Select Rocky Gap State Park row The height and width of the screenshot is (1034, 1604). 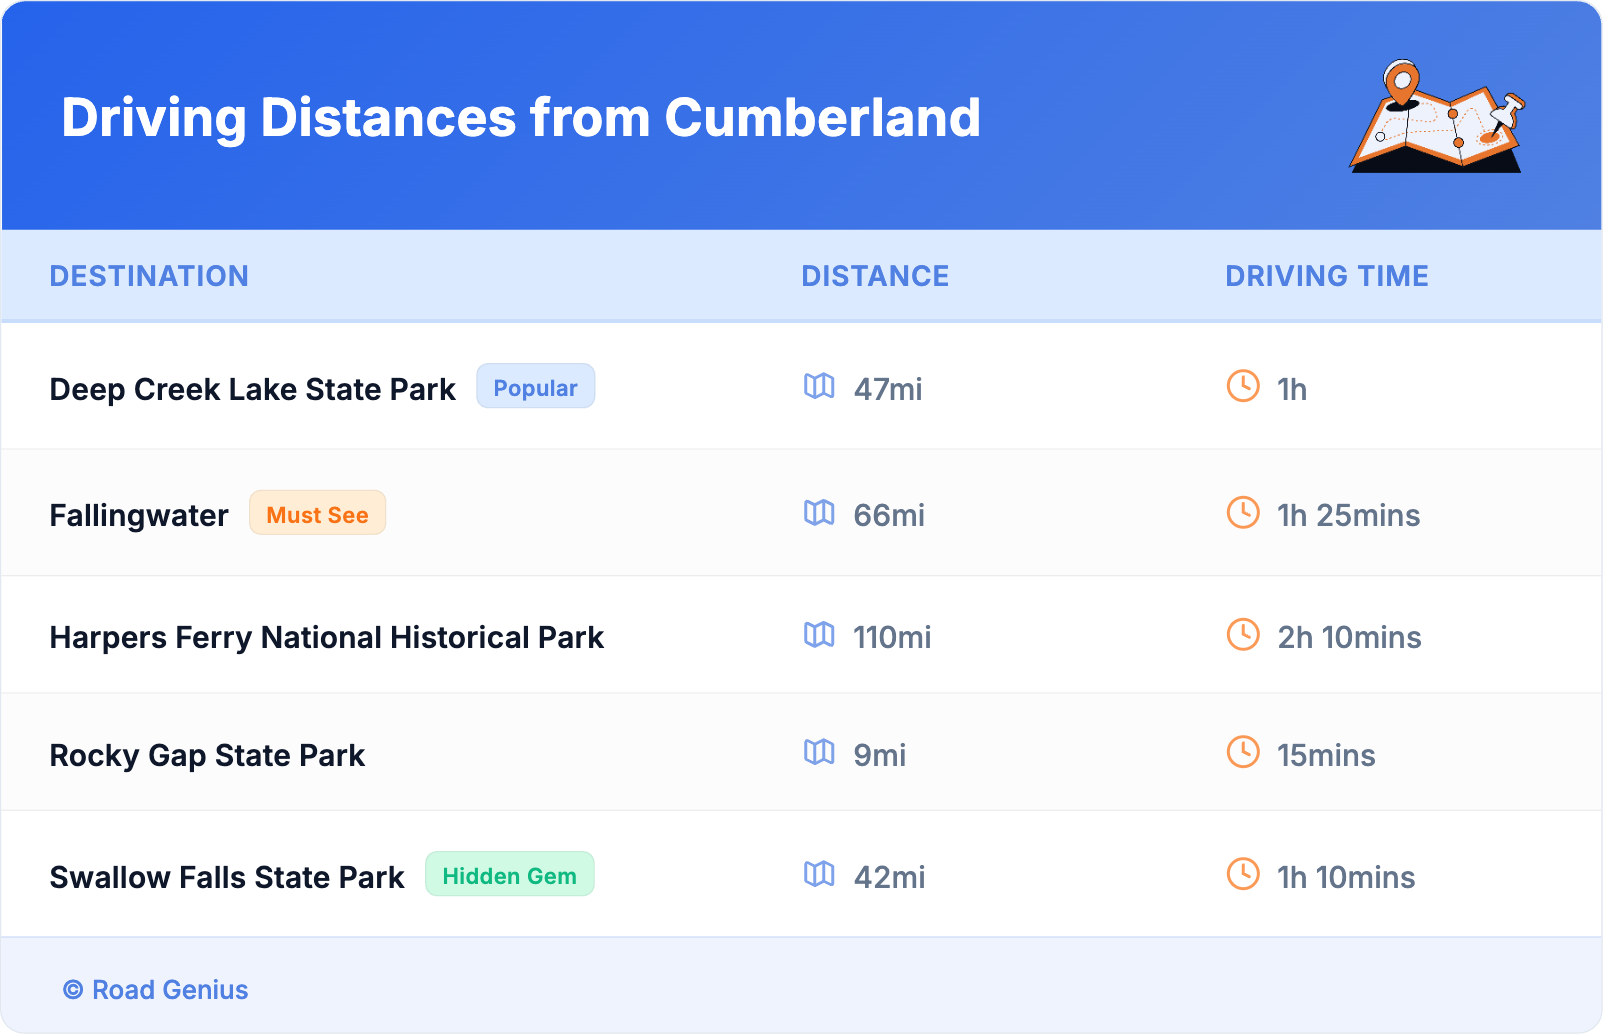(207, 755)
